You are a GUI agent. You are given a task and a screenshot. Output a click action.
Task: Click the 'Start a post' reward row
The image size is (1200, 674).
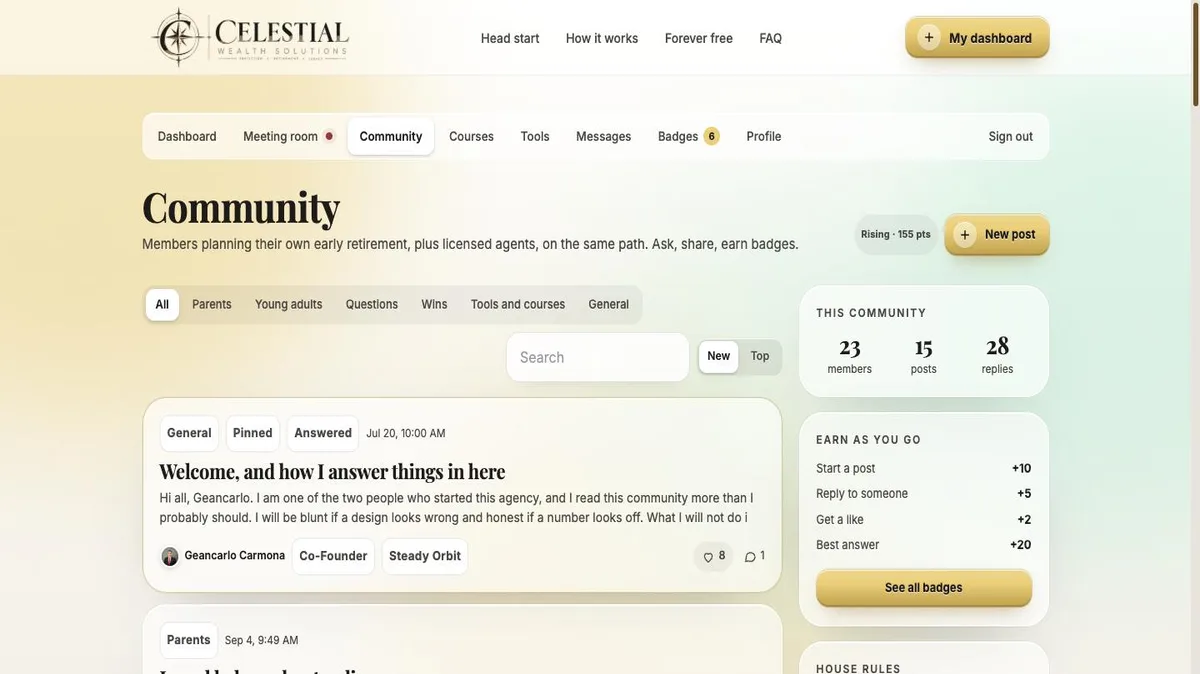pos(924,468)
